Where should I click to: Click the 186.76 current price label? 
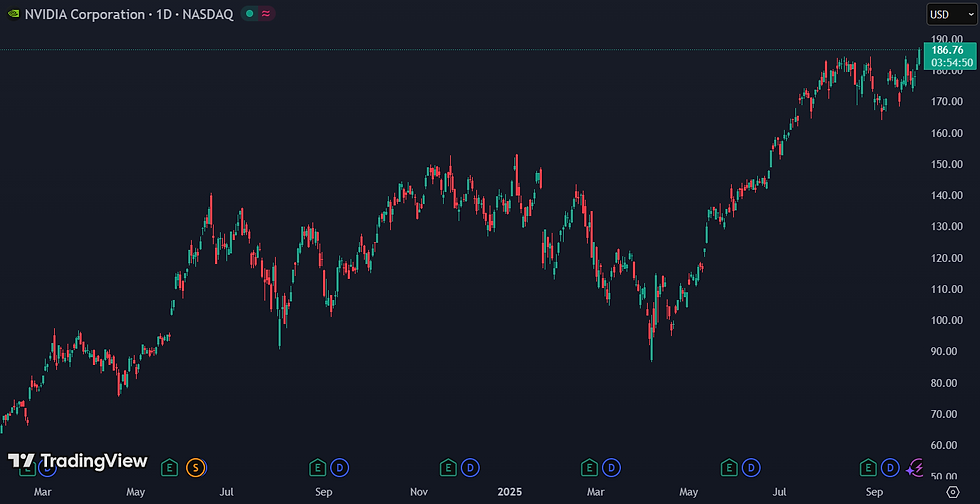(x=947, y=51)
